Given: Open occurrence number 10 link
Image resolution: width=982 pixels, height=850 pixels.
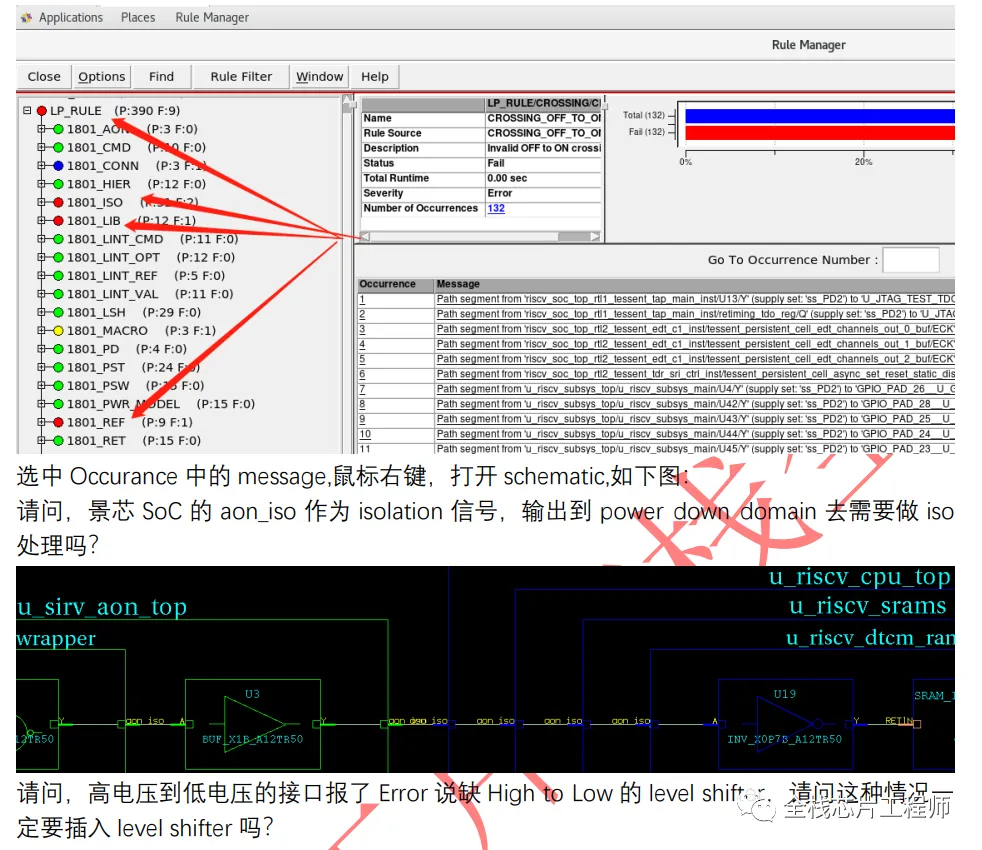Looking at the screenshot, I should [365, 434].
